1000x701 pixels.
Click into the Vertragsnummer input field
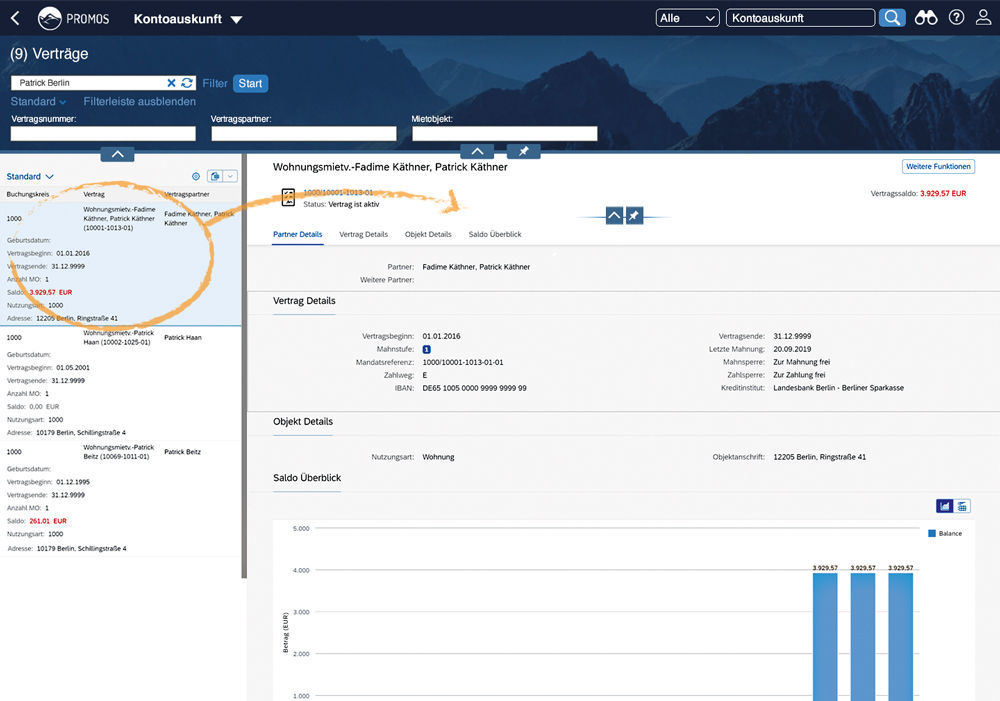coord(103,134)
